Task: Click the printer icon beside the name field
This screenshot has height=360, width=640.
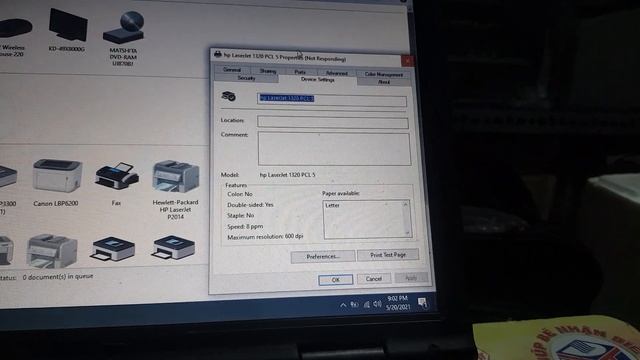Action: [x=229, y=96]
